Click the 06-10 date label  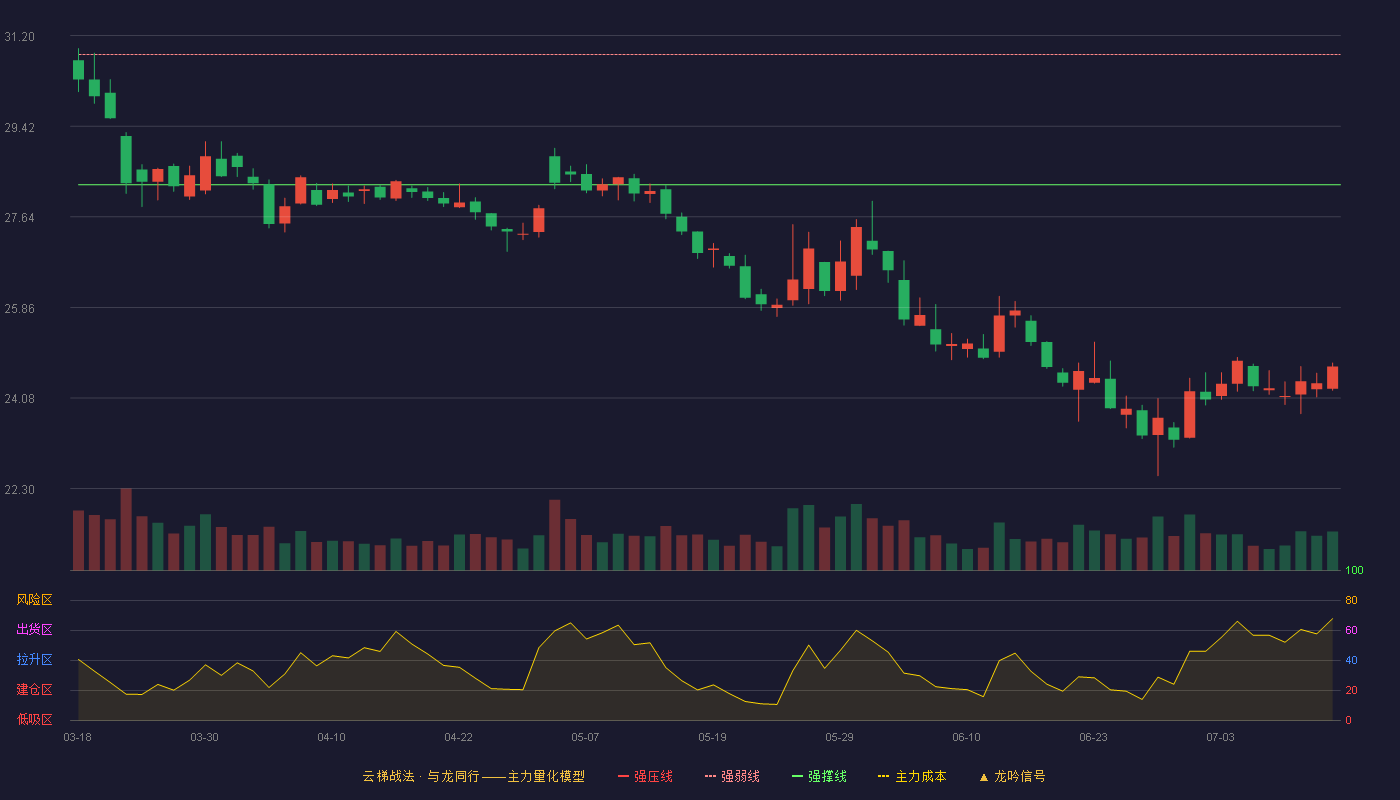966,737
